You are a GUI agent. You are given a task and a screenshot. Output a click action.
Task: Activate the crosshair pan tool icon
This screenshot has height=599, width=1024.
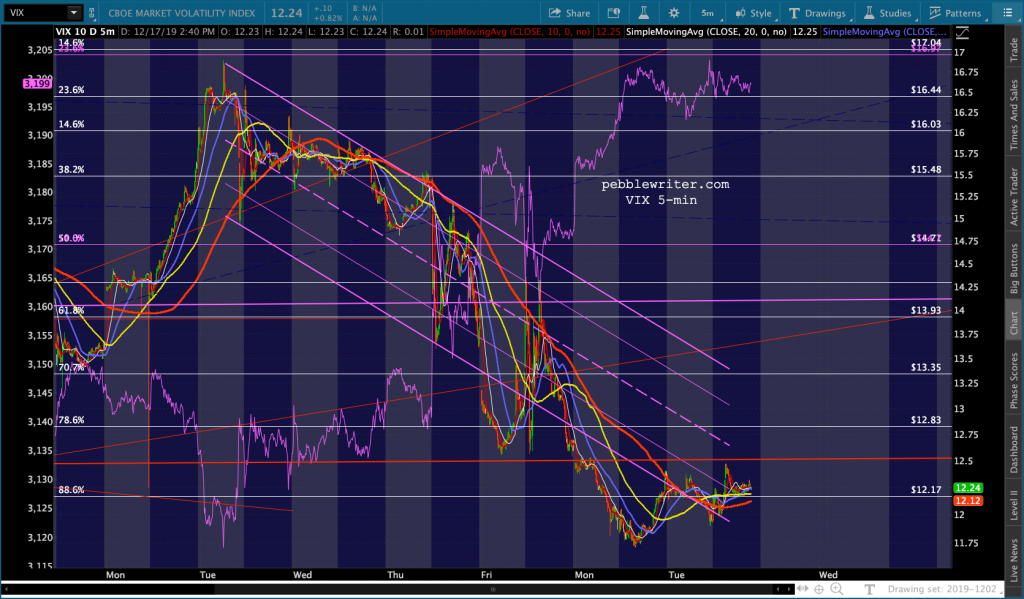coord(819,589)
